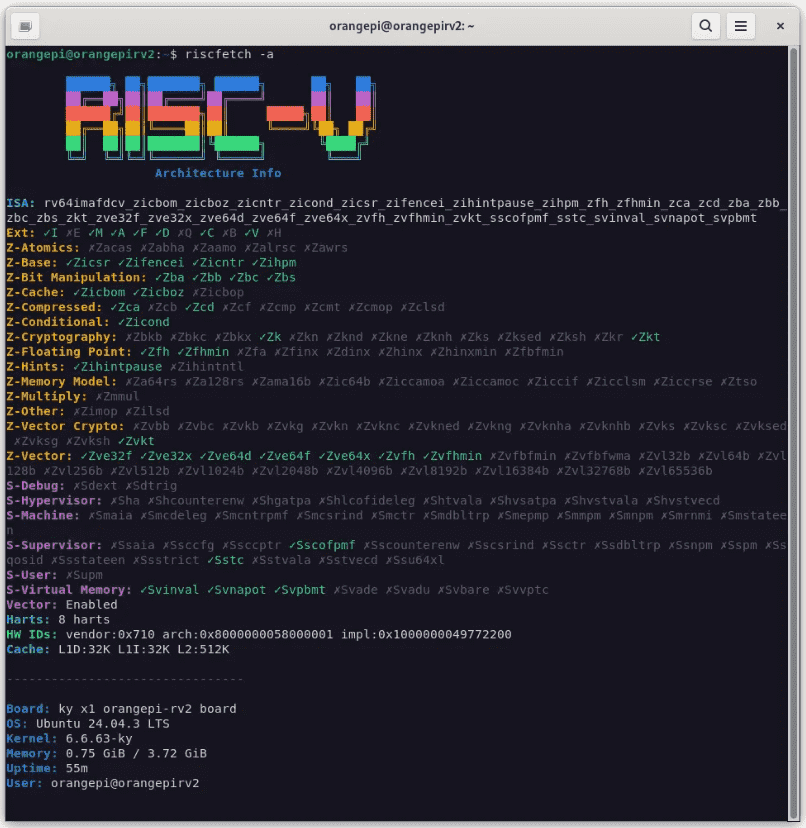Click the Z-Bit Manipulation: label
The height and width of the screenshot is (828, 806).
77,277
